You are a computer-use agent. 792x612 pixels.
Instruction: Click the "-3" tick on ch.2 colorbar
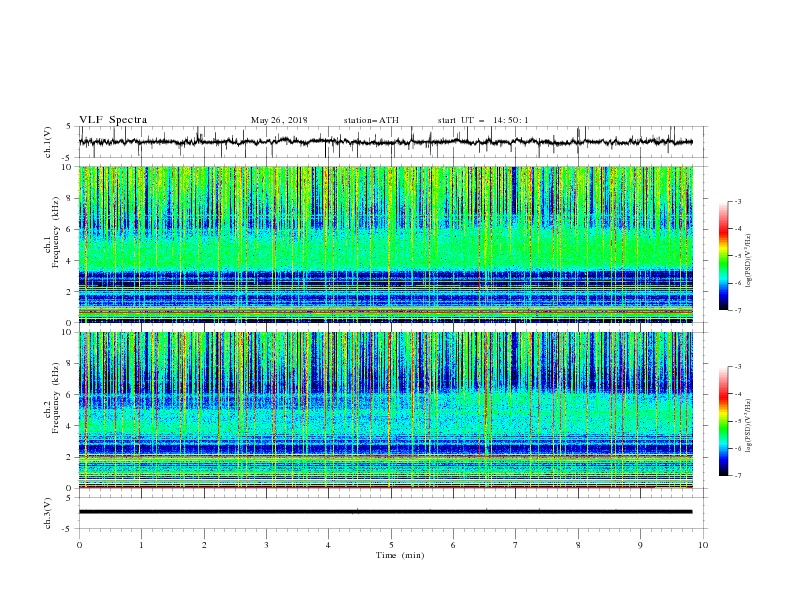pos(737,367)
